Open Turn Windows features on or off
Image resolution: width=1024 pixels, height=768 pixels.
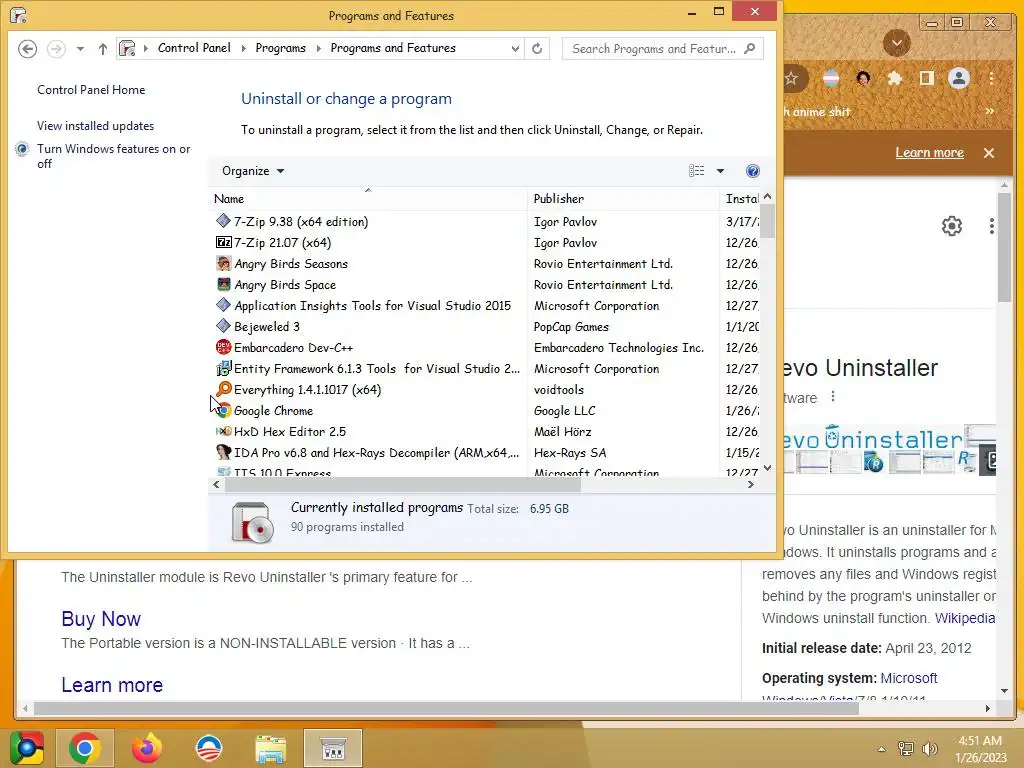tap(114, 156)
